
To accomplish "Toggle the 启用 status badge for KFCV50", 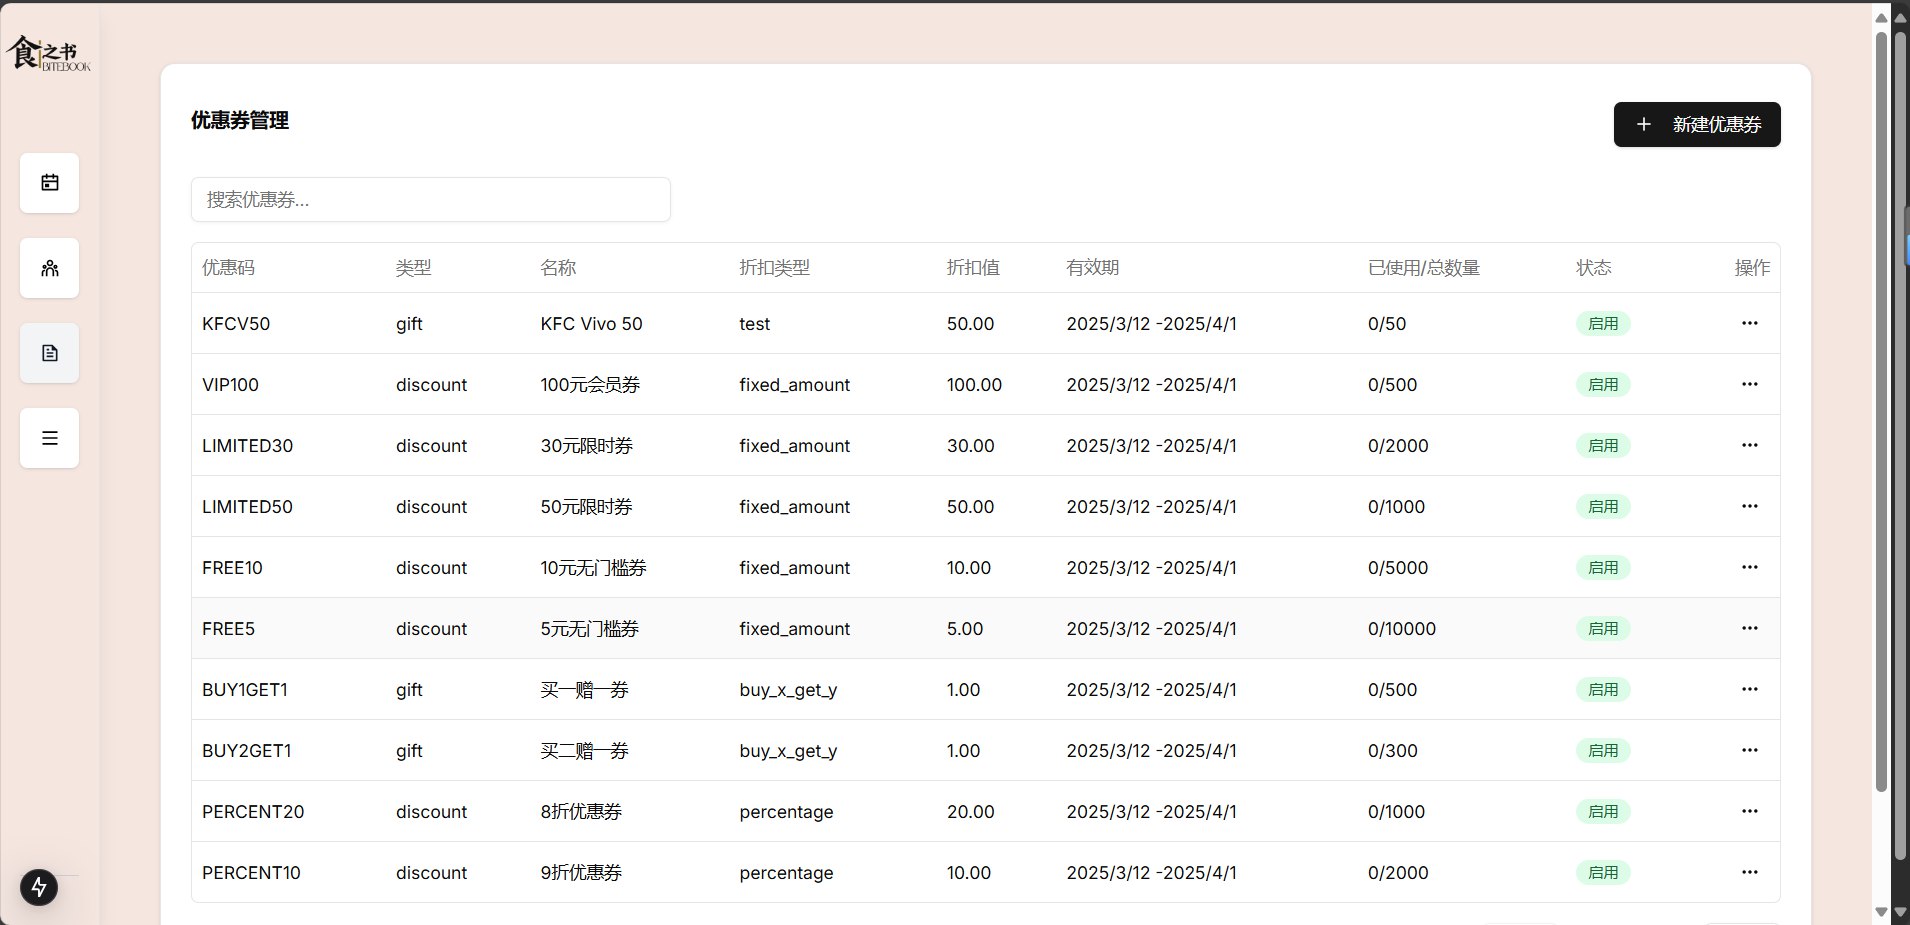I will [x=1604, y=323].
